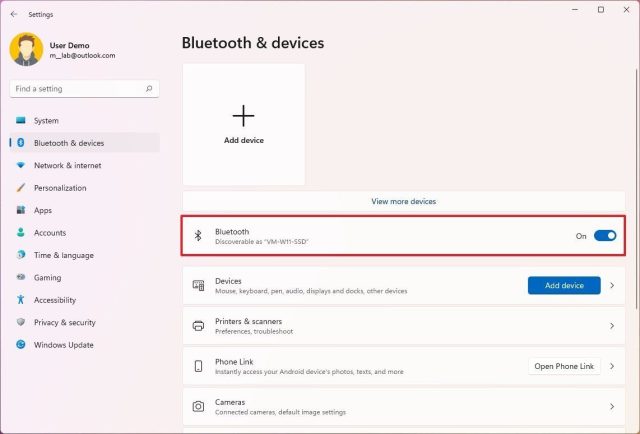Click the Privacy & security shield icon
The image size is (640, 434).
[x=20, y=322]
